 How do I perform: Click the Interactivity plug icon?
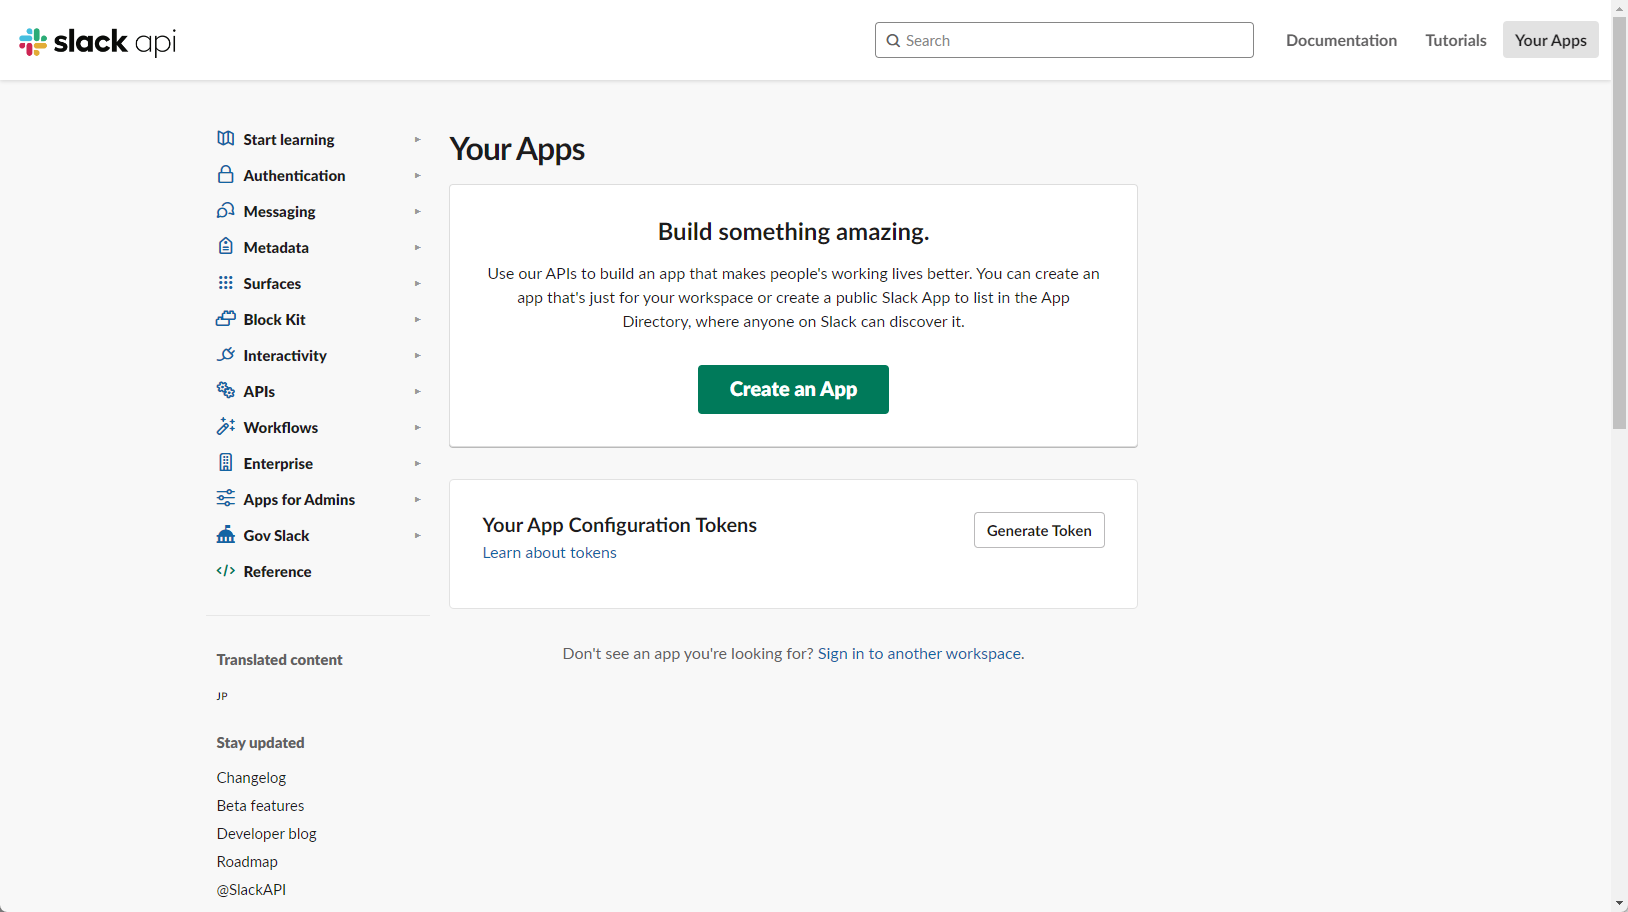tap(226, 354)
